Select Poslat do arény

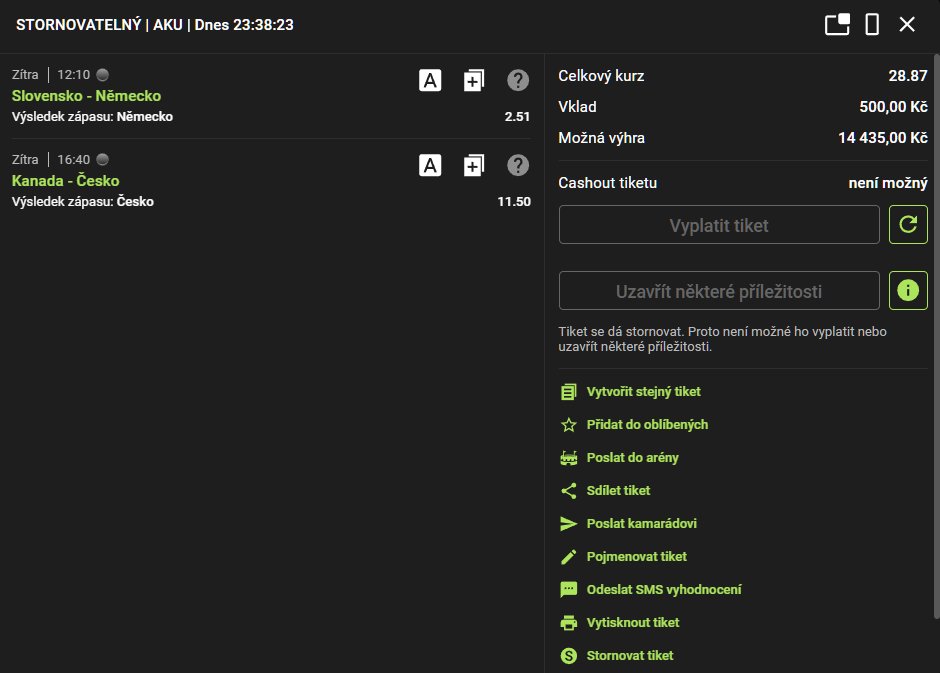[x=632, y=458]
